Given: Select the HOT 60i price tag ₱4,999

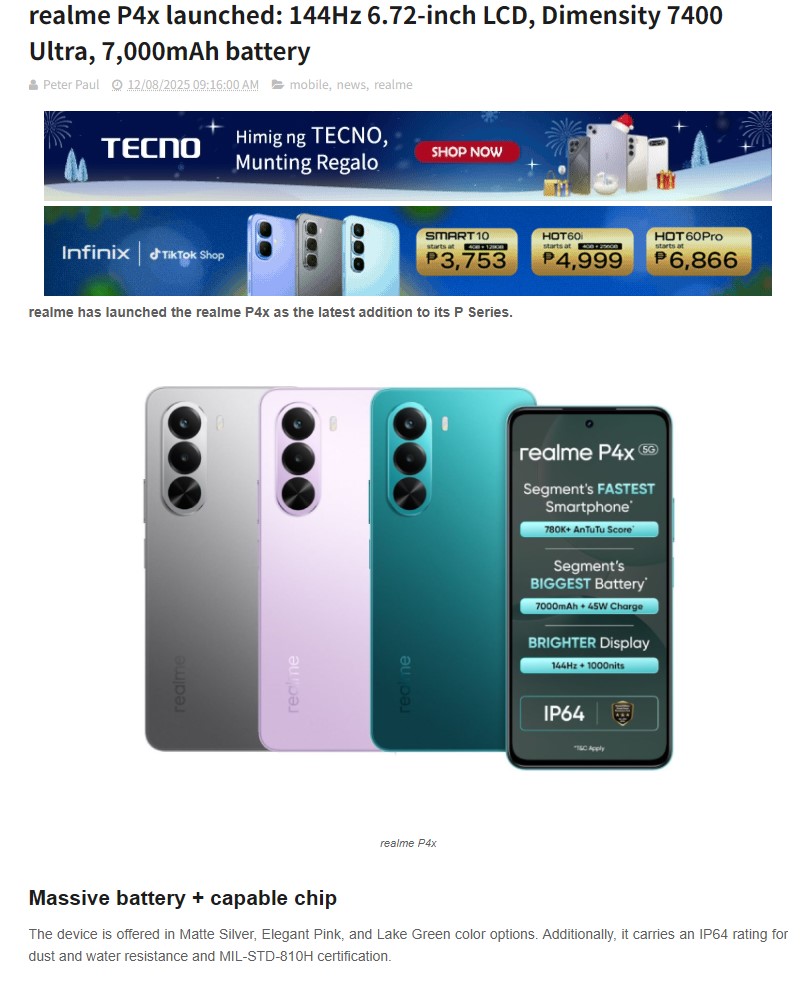Looking at the screenshot, I should point(582,251).
